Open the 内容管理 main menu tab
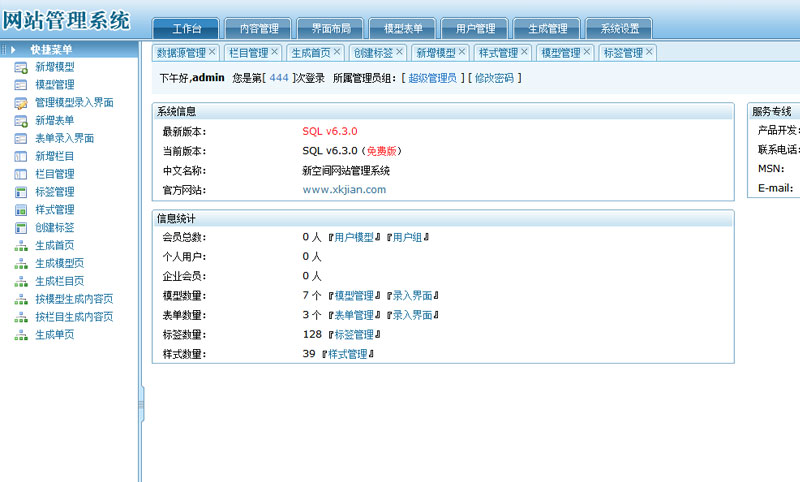This screenshot has width=800, height=482. click(x=258, y=29)
